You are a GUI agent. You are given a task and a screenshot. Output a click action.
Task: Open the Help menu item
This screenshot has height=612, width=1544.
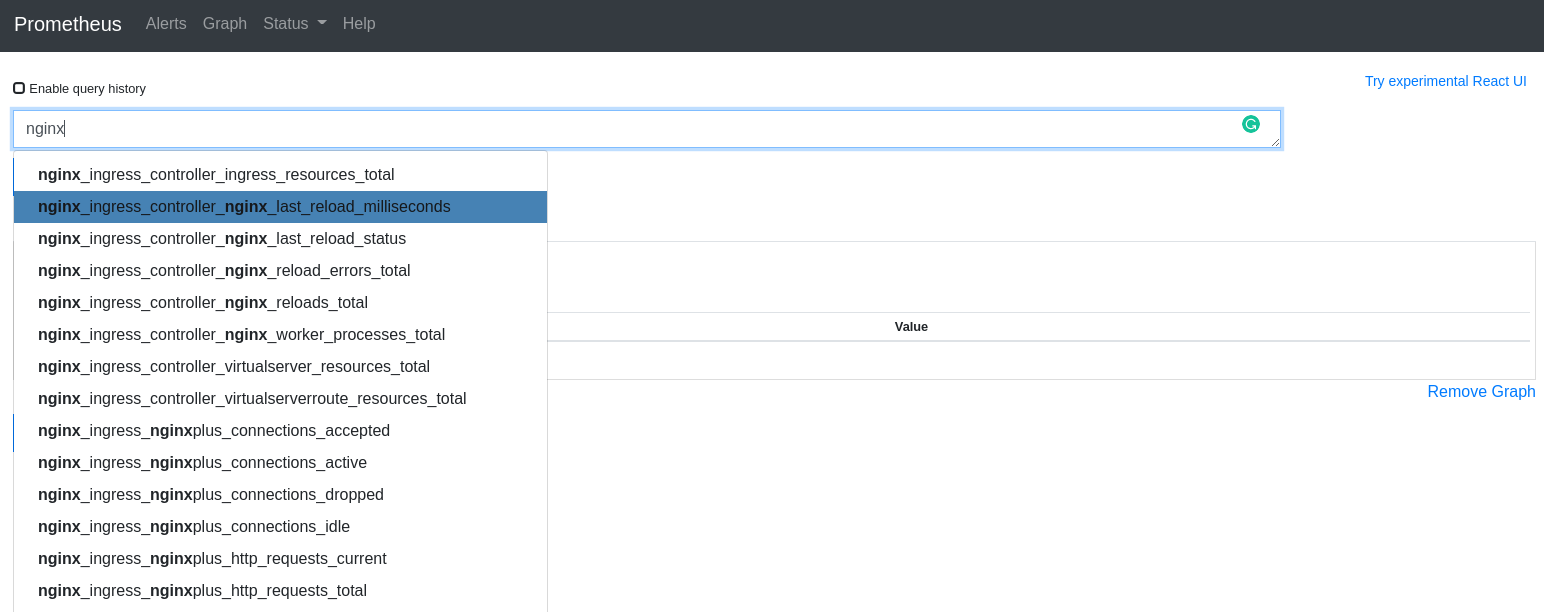tap(359, 23)
